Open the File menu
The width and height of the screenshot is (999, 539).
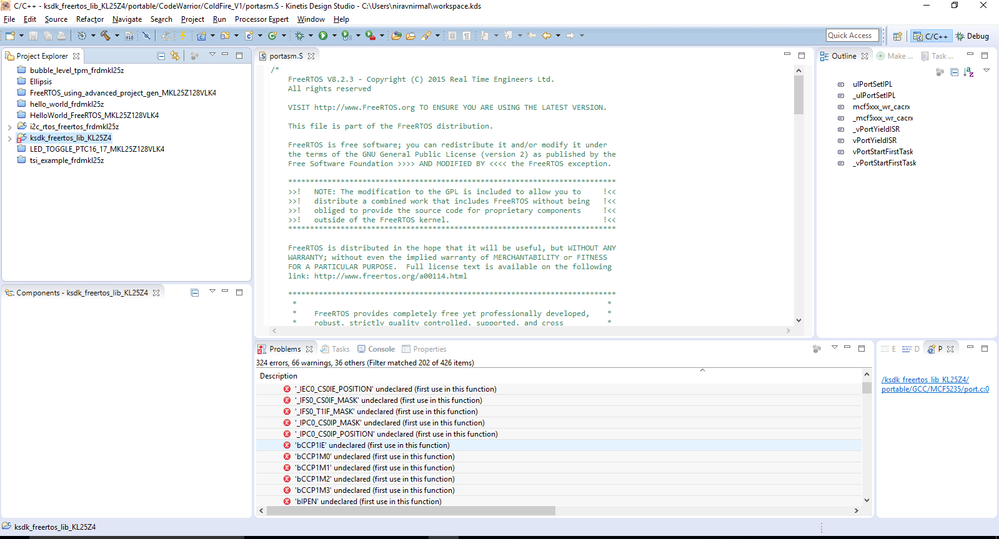(9, 19)
